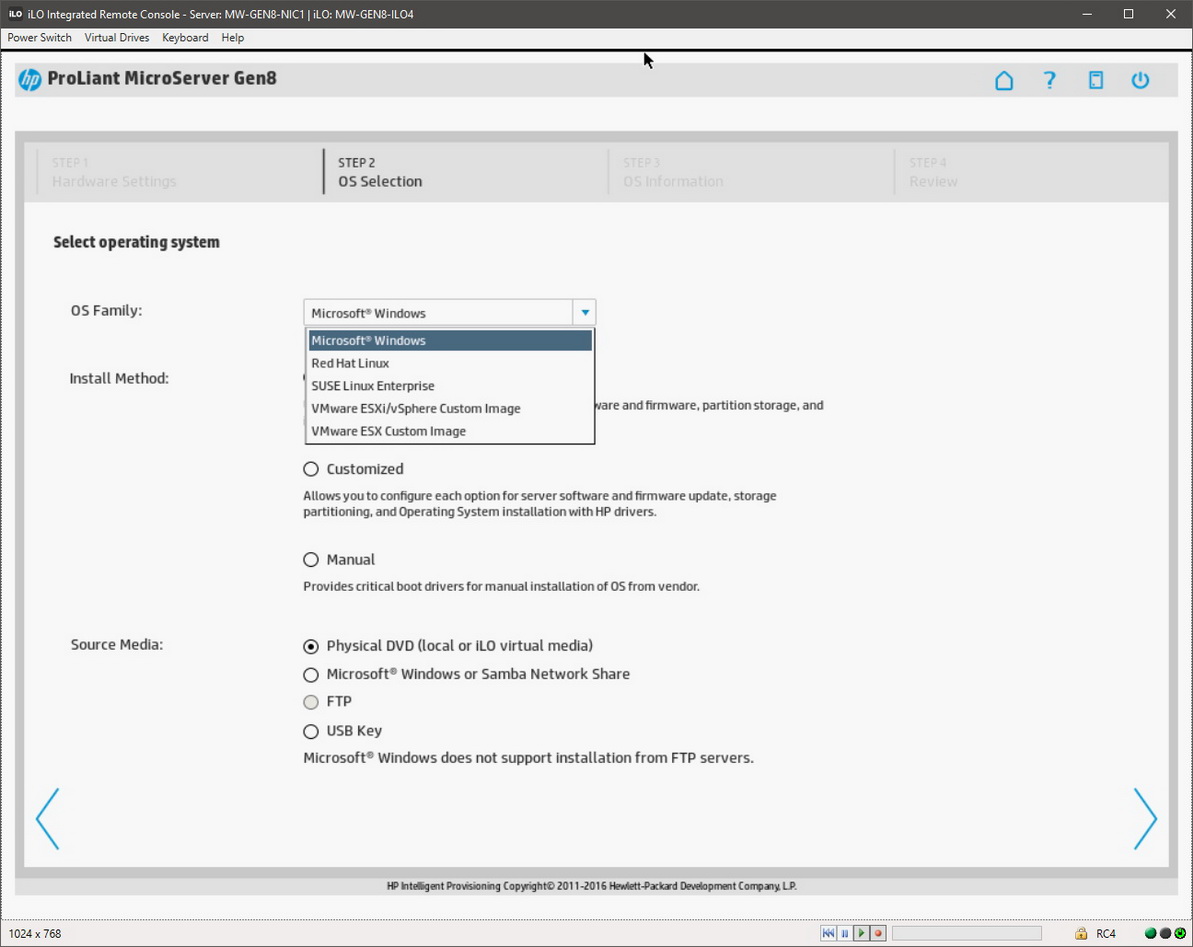Open the Help menu
1193x947 pixels.
[x=233, y=37]
